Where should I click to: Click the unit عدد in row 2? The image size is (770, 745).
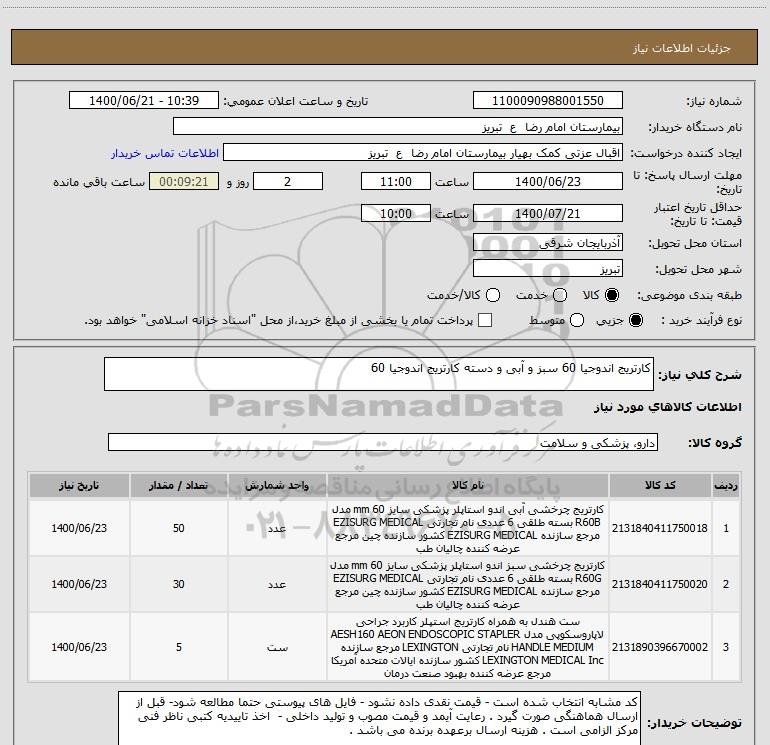pyautogui.click(x=277, y=584)
